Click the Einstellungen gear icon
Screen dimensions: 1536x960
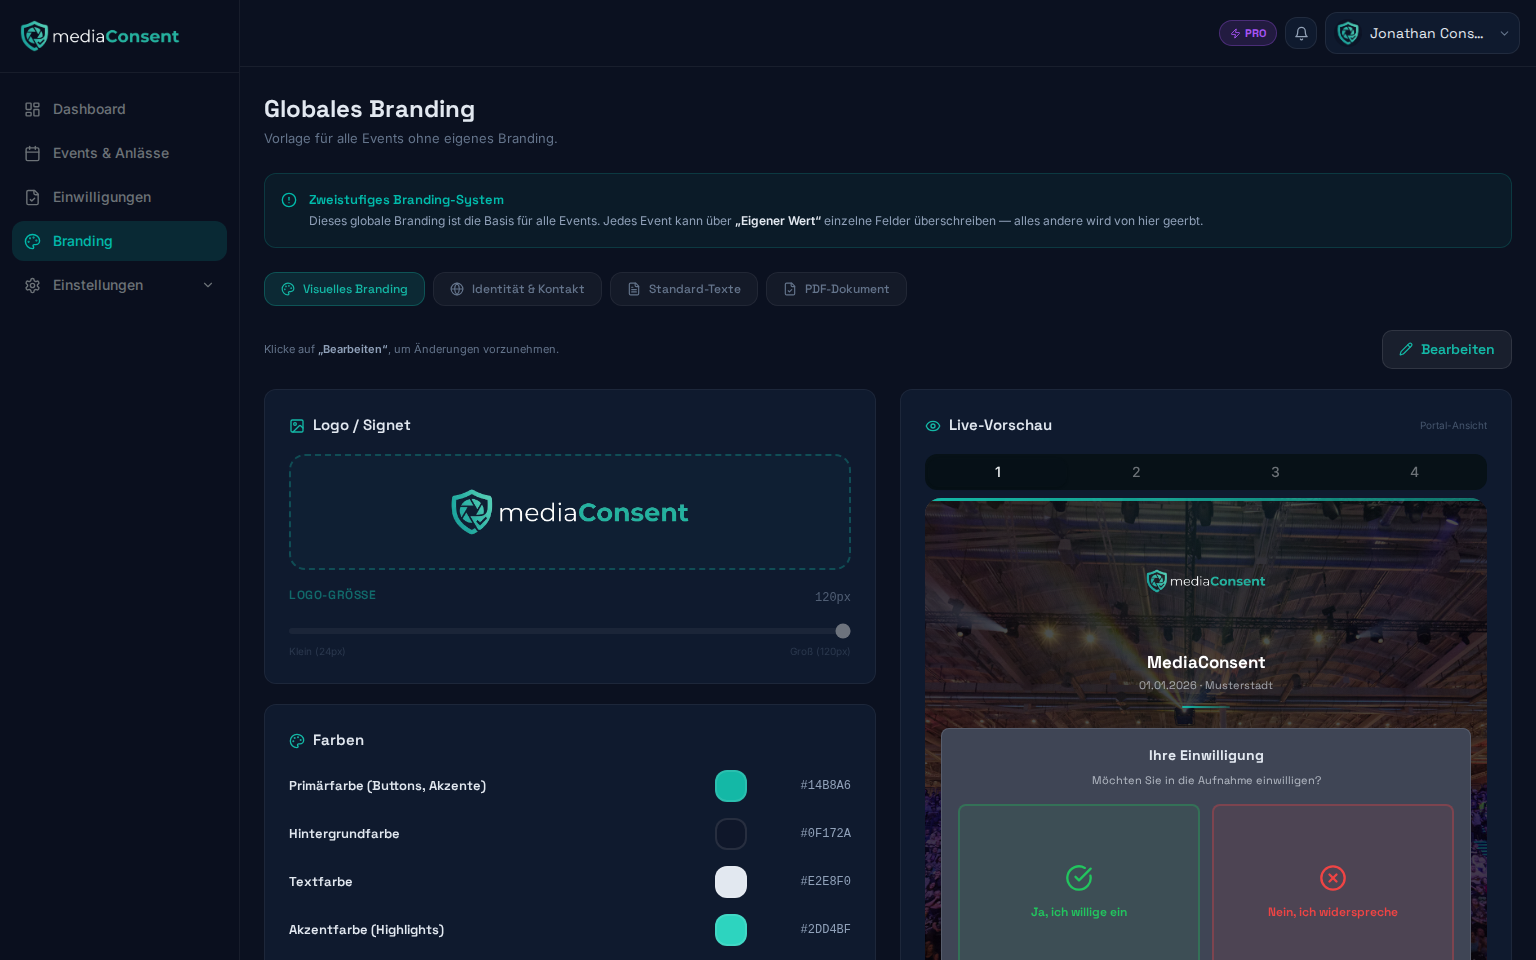click(x=33, y=285)
